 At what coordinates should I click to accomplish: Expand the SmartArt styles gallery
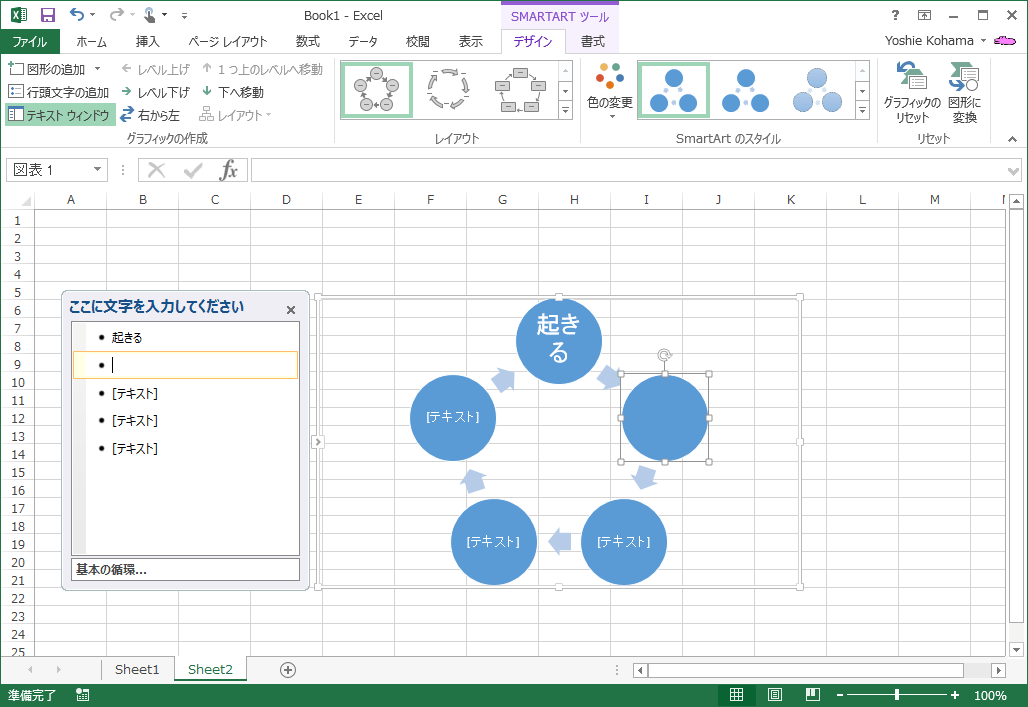[863, 111]
